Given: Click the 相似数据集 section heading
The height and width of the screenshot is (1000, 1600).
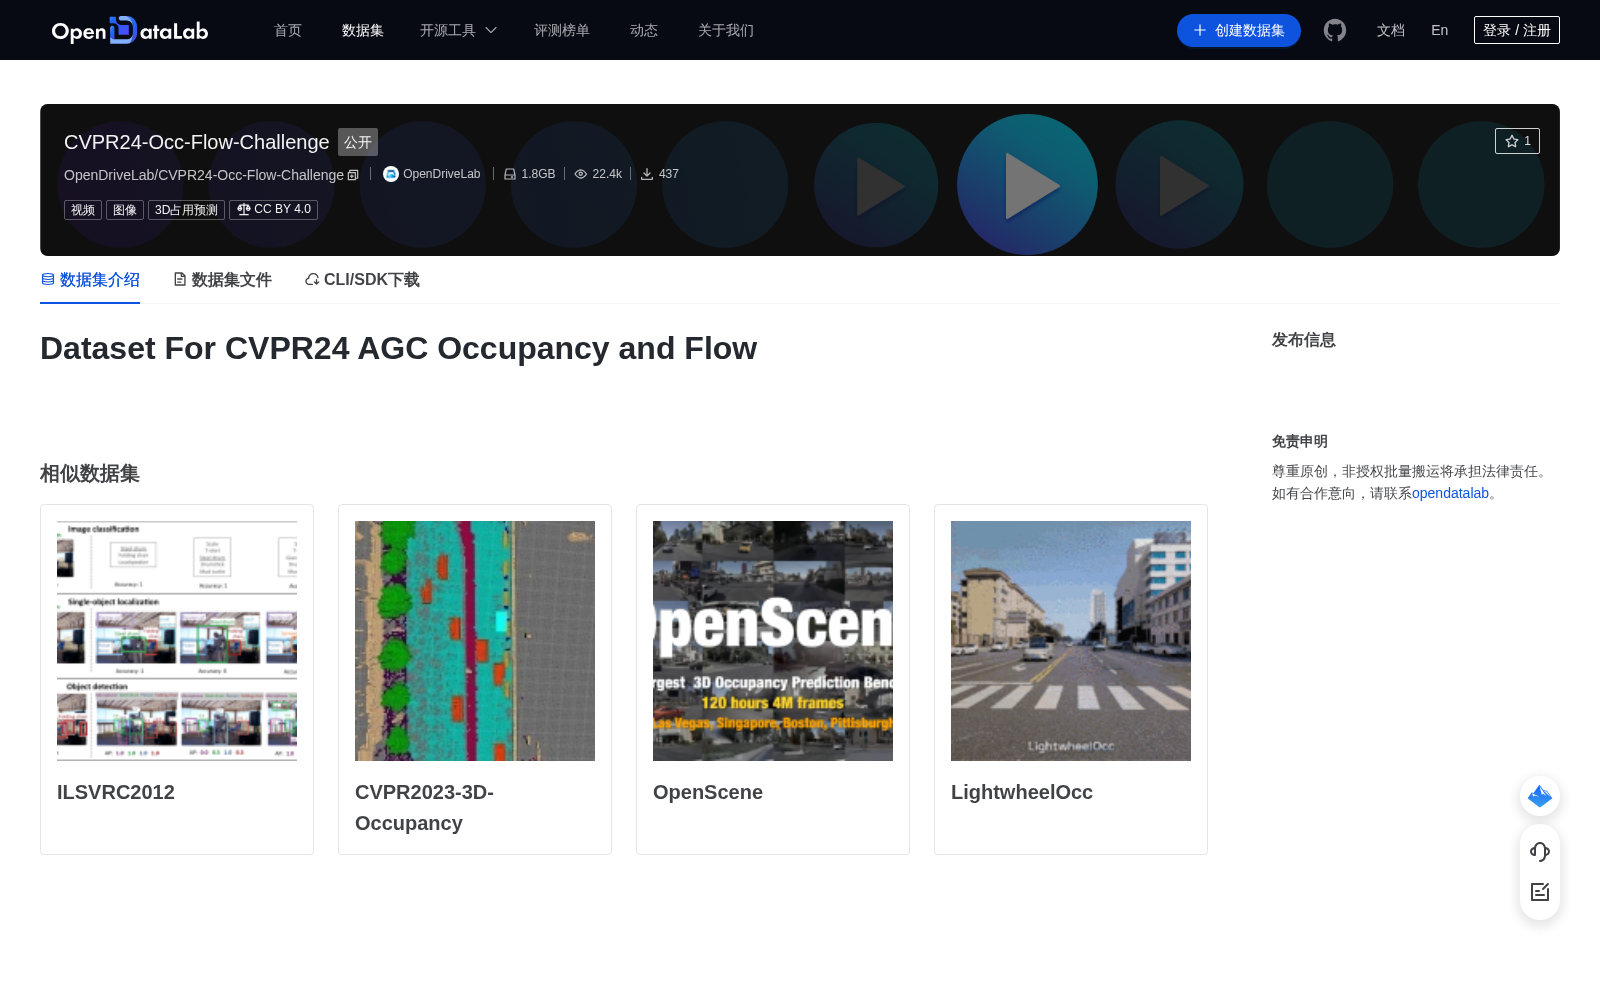Looking at the screenshot, I should point(90,474).
